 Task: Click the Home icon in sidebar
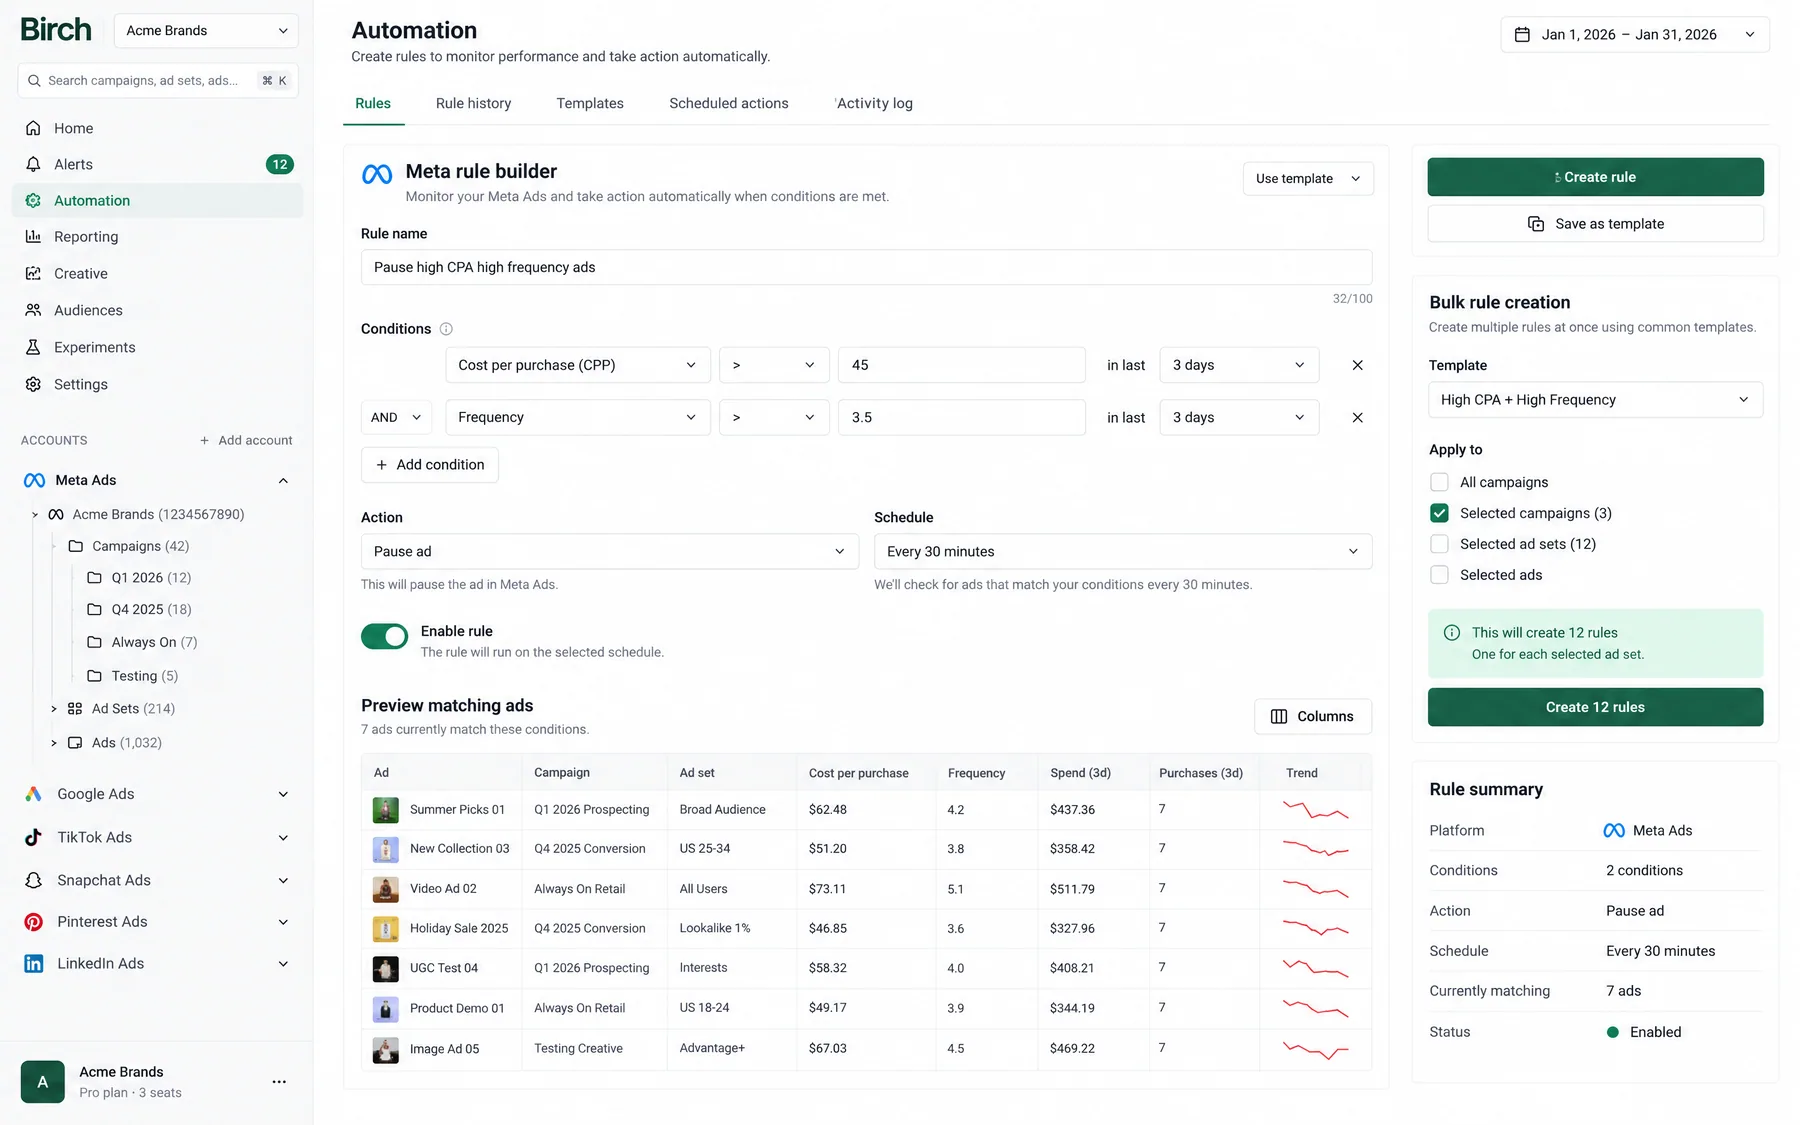(x=33, y=128)
